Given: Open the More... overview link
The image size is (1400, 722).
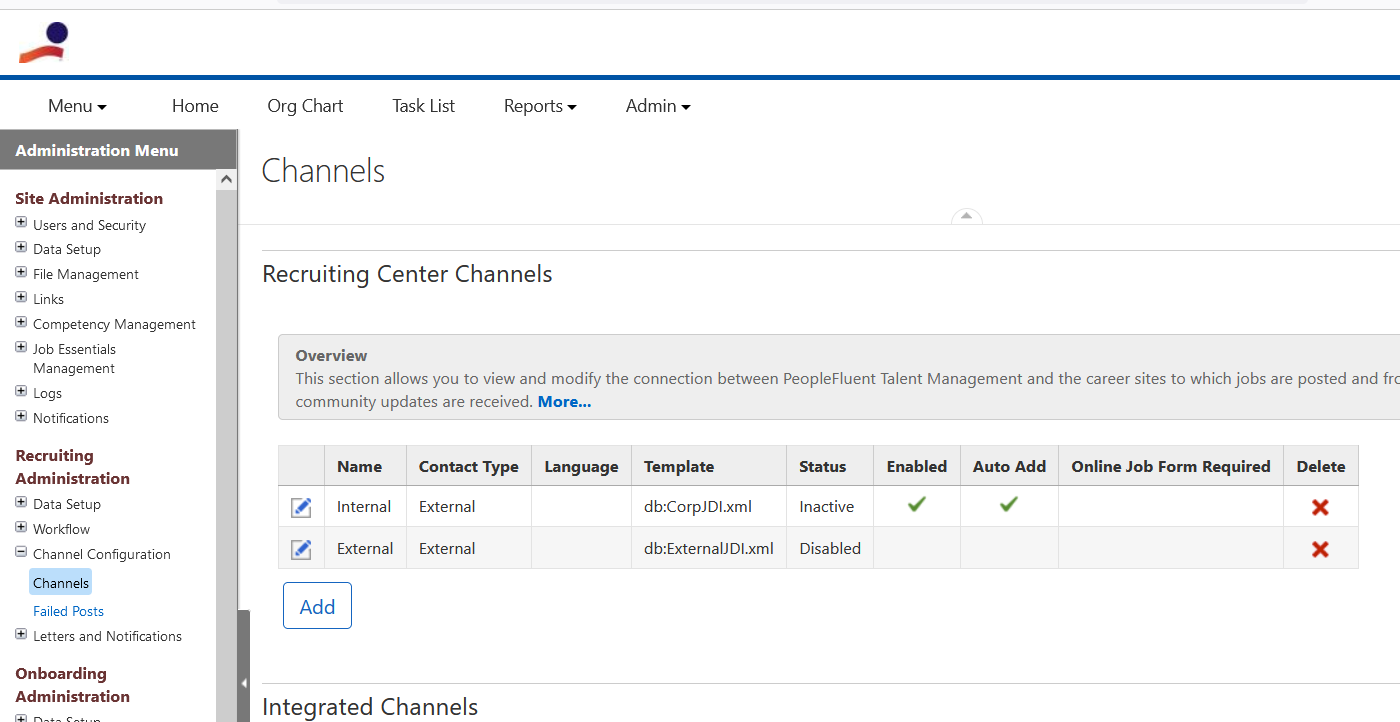Looking at the screenshot, I should 564,402.
